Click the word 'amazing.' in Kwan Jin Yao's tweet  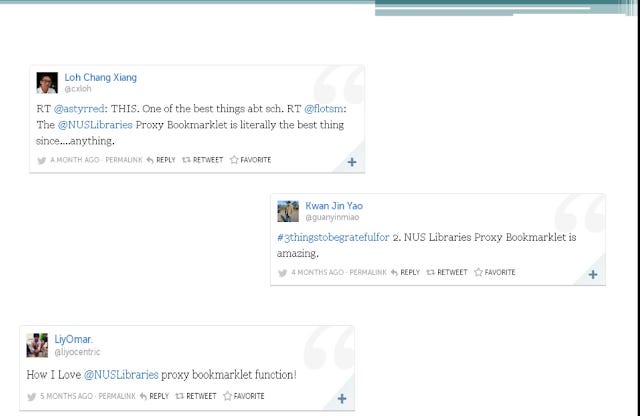pos(298,254)
